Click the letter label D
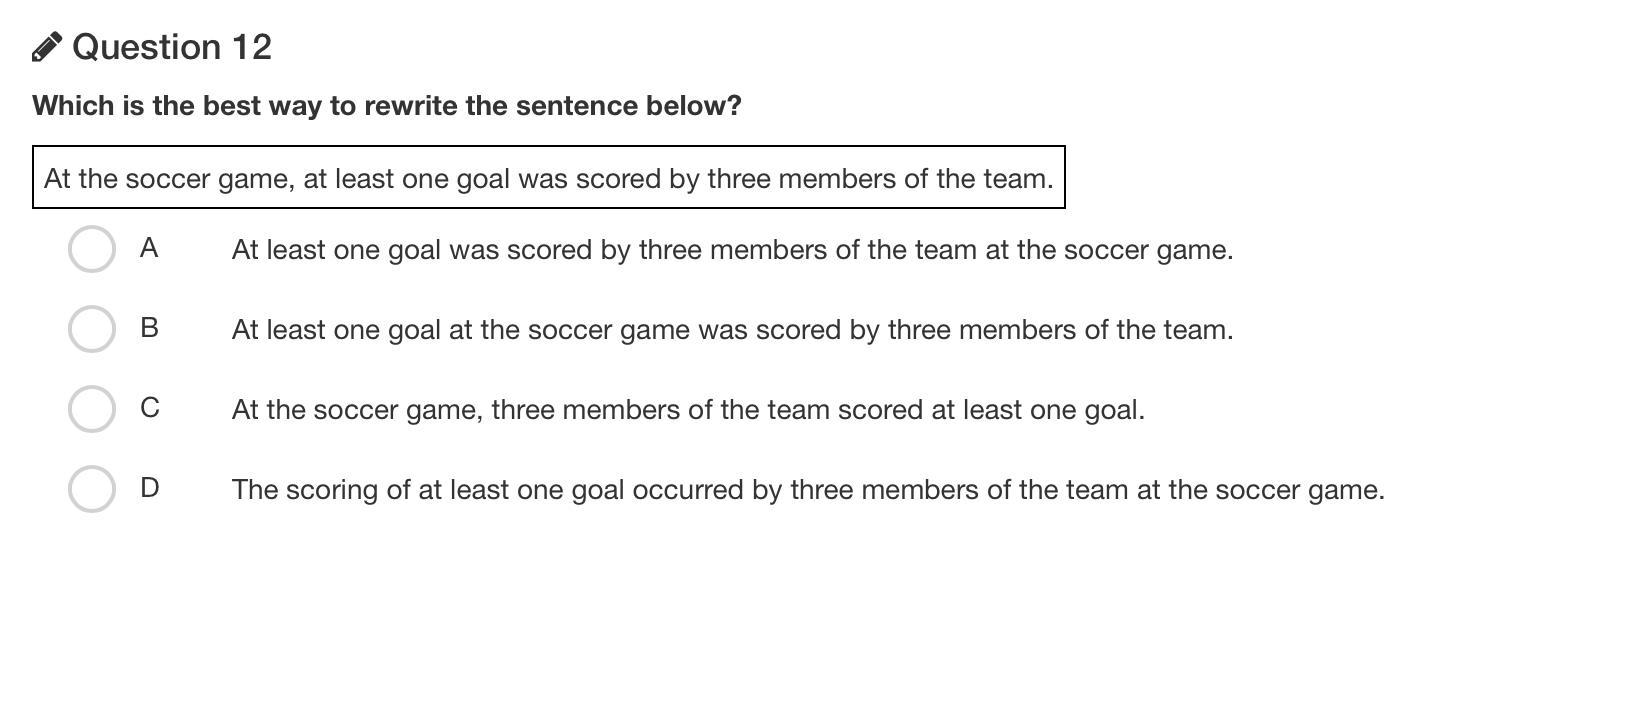The height and width of the screenshot is (714, 1626). (149, 488)
